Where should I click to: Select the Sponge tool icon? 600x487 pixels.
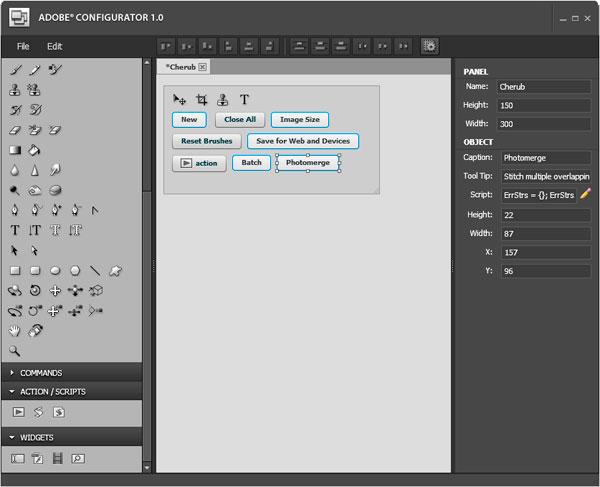point(55,190)
